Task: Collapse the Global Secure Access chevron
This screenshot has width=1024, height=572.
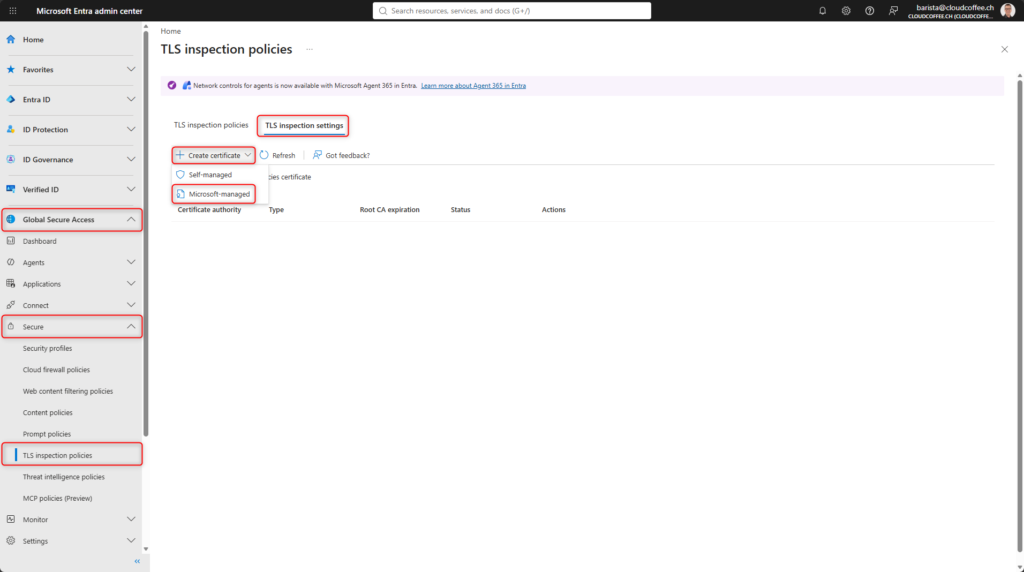Action: [x=131, y=219]
